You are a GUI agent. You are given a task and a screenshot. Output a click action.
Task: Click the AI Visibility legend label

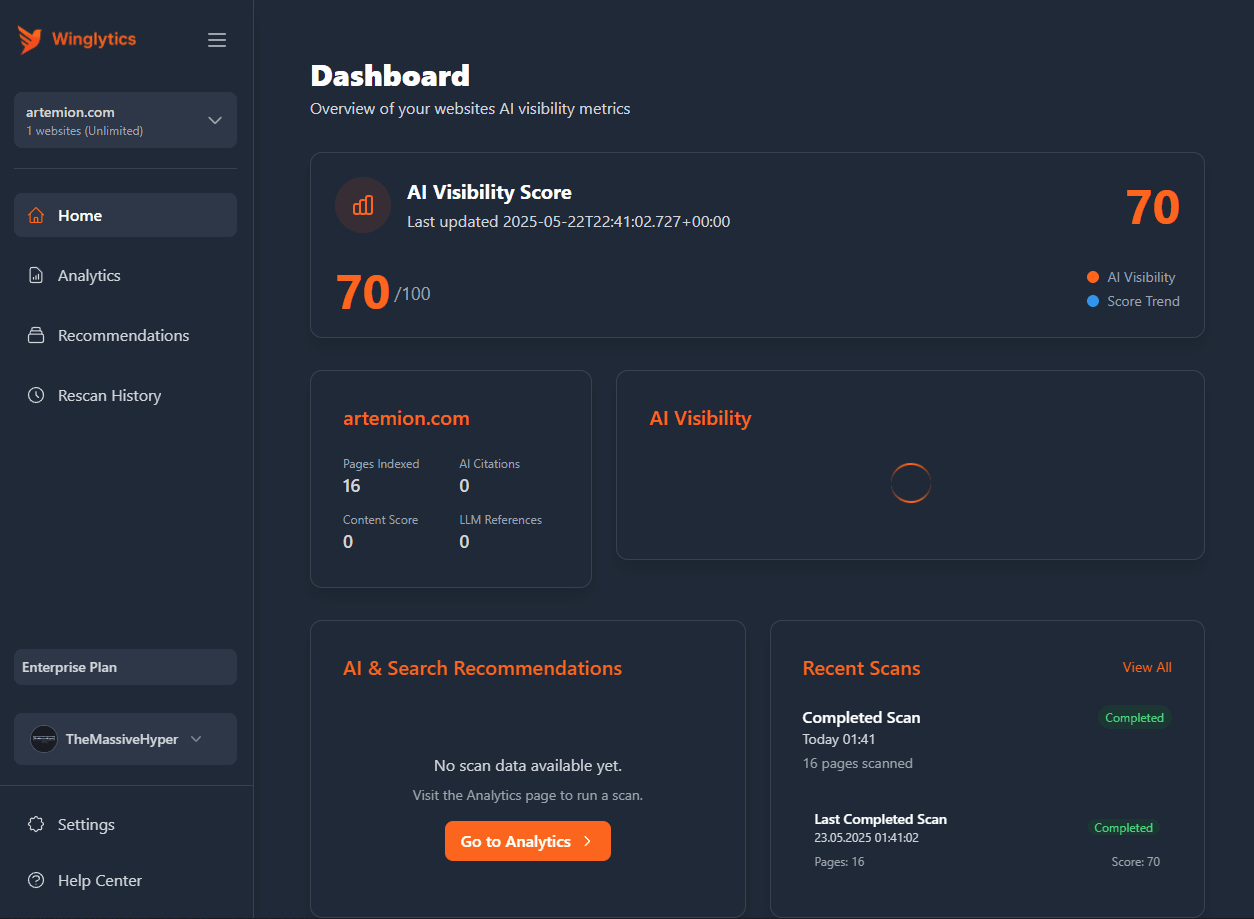pos(1141,277)
